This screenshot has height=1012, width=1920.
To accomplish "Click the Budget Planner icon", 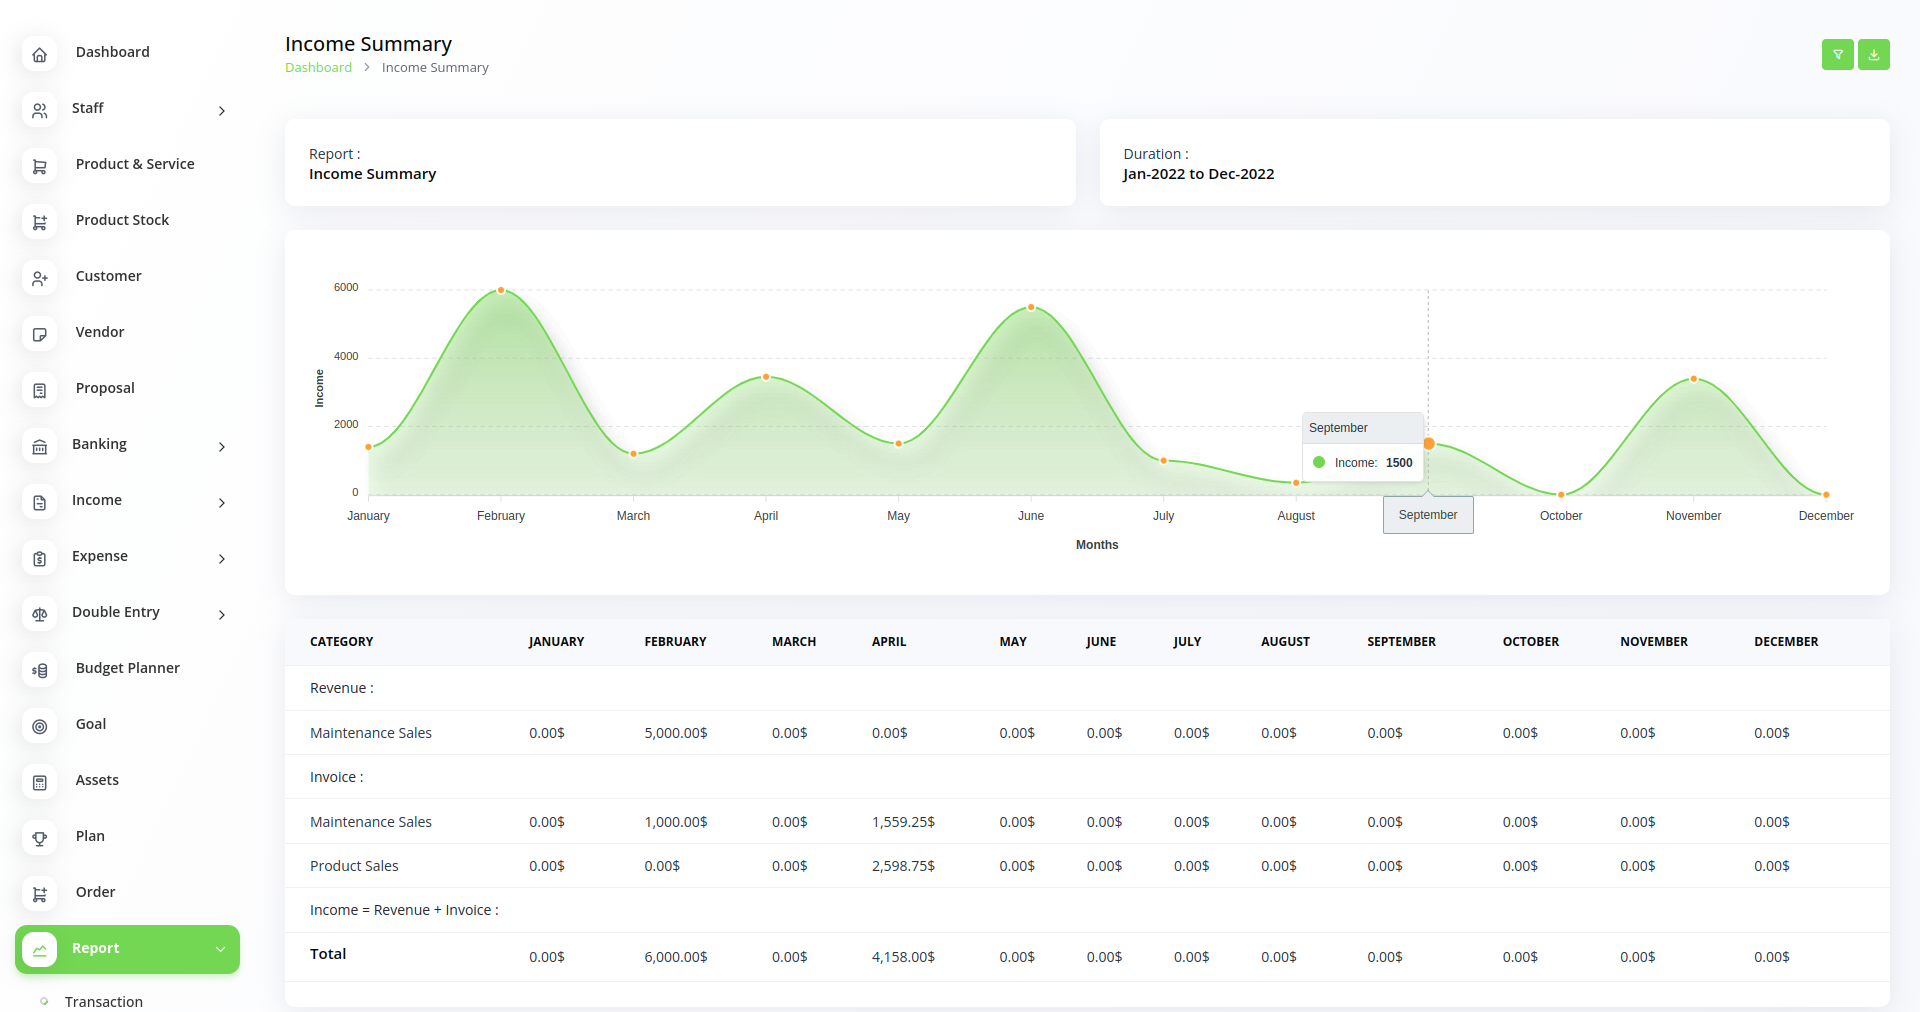I will [x=40, y=671].
